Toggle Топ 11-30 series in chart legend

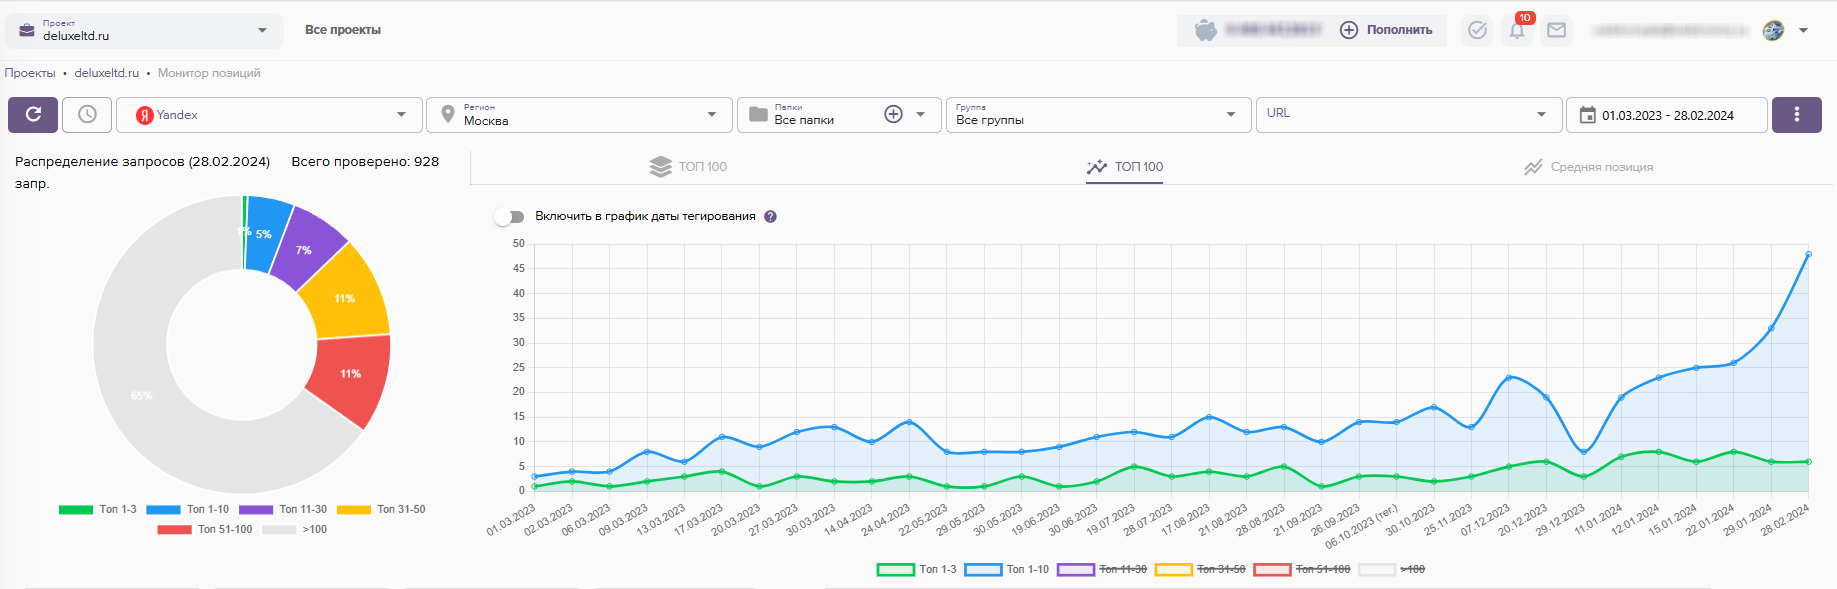(x=1101, y=570)
